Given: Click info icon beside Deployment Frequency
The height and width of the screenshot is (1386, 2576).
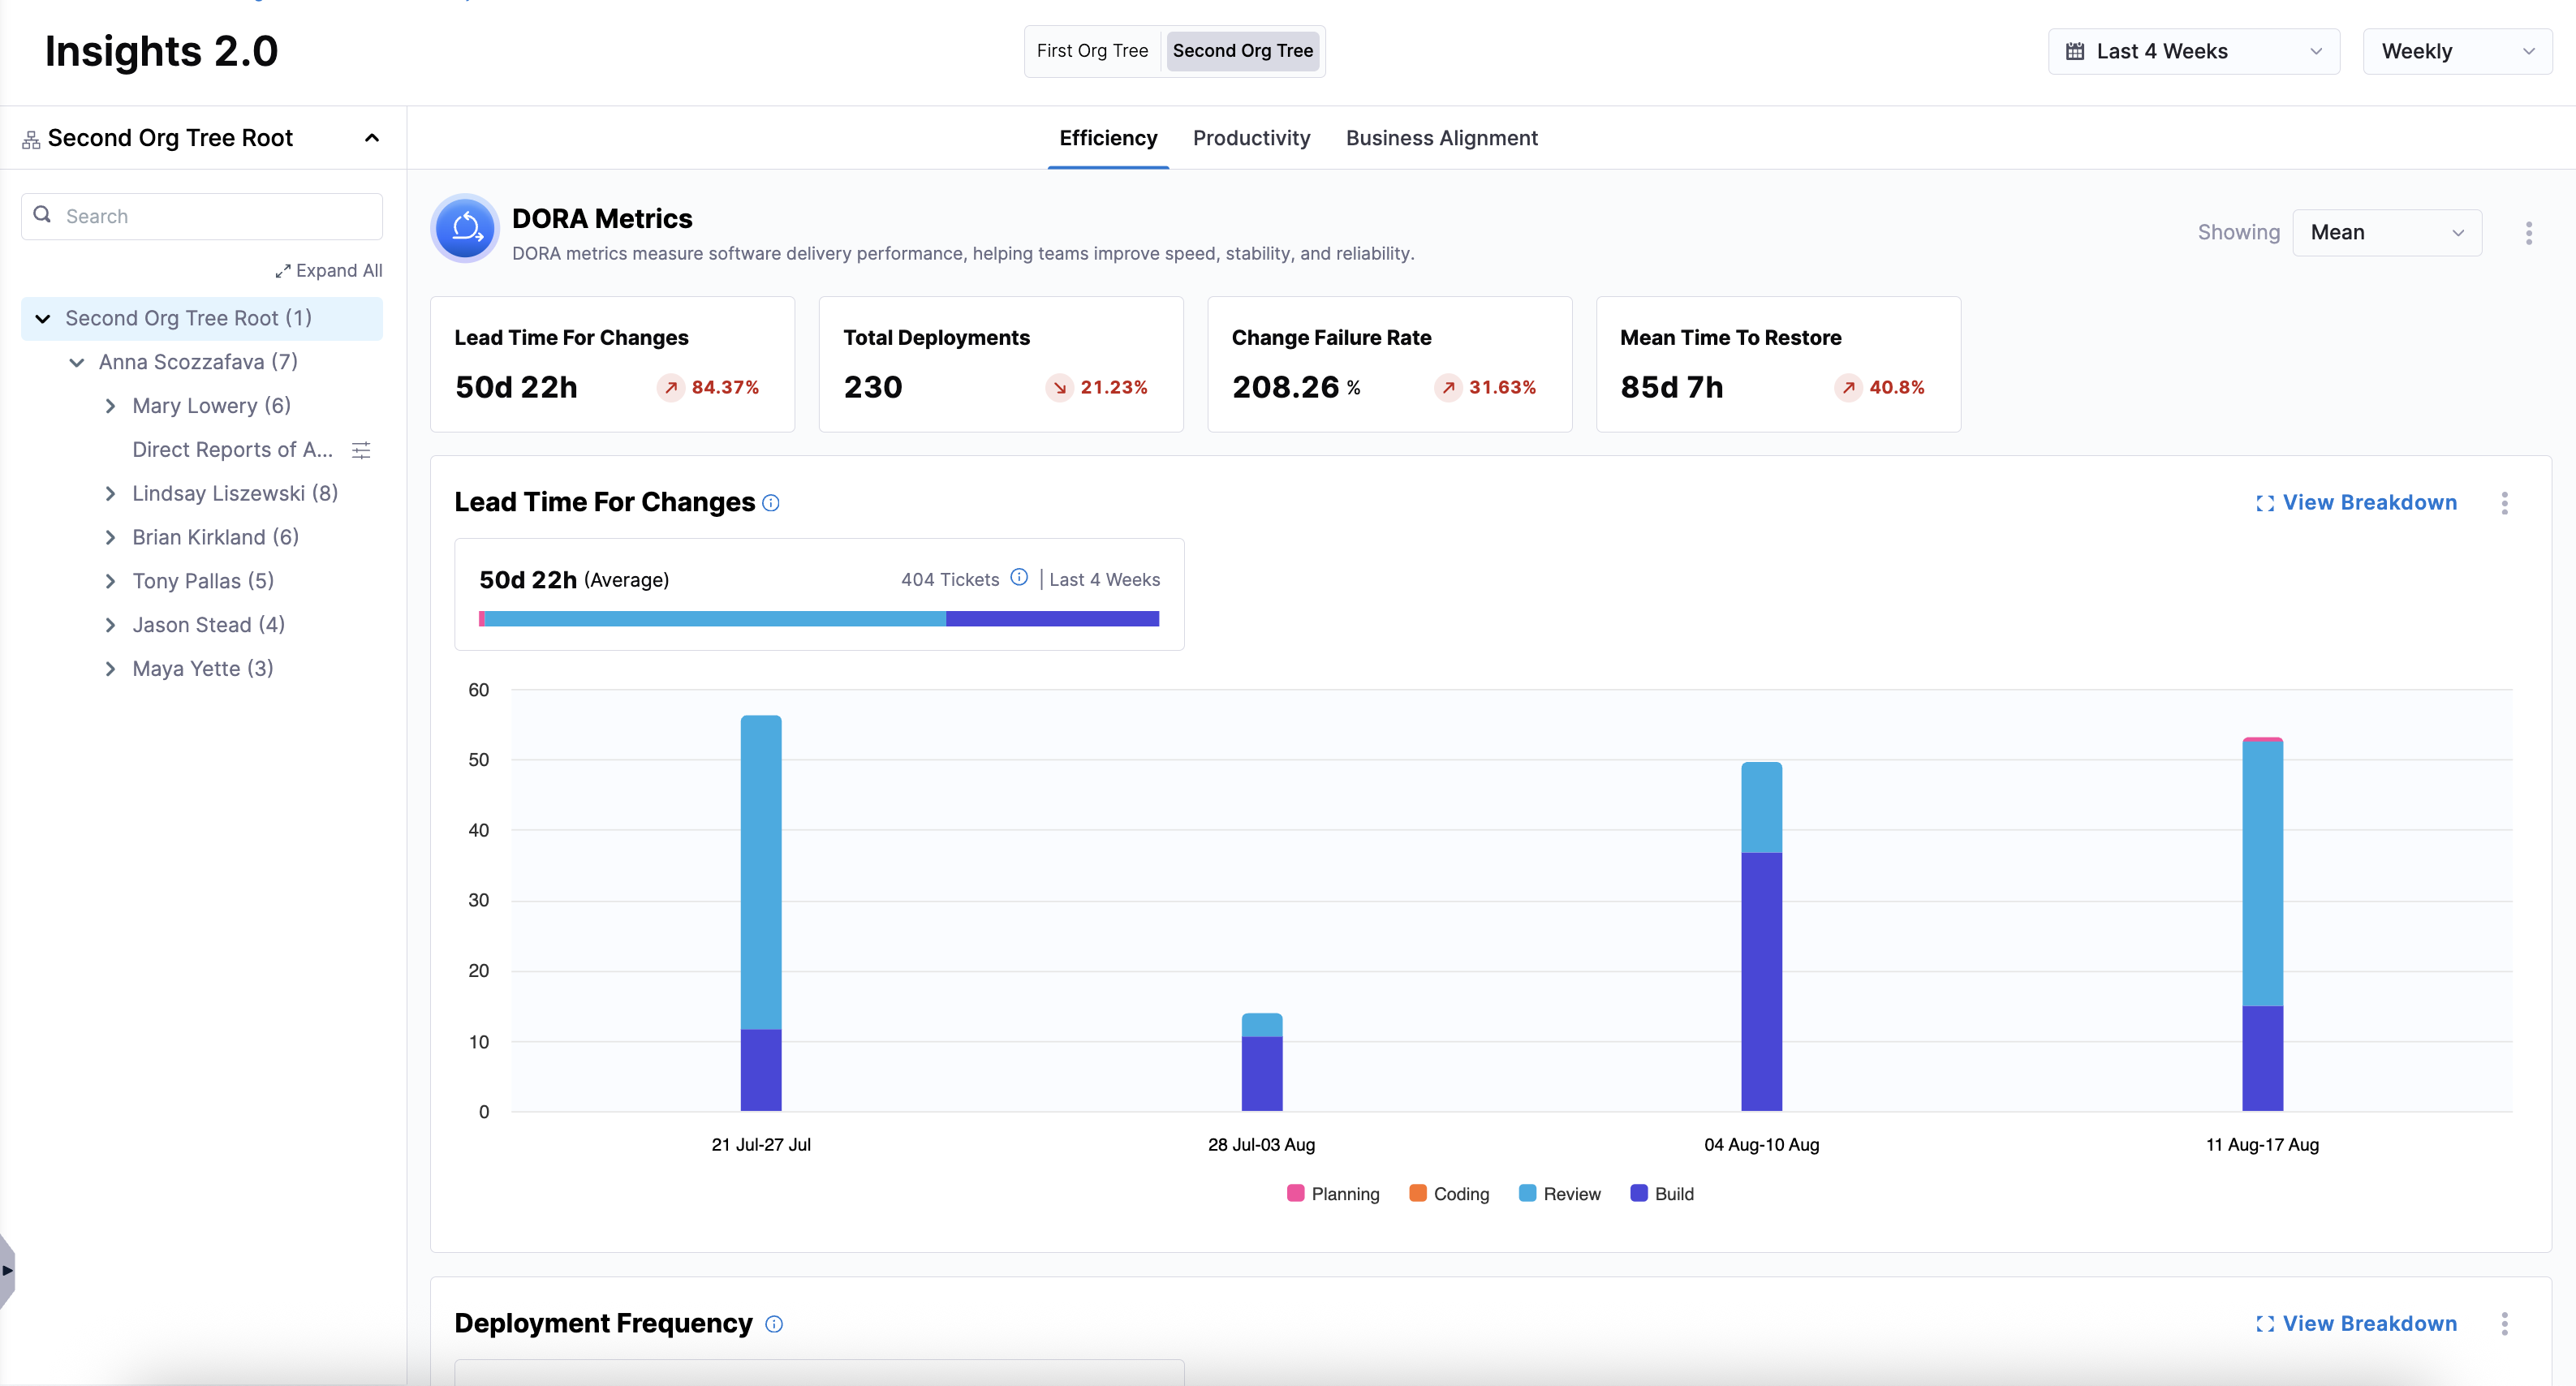Looking at the screenshot, I should pyautogui.click(x=774, y=1324).
